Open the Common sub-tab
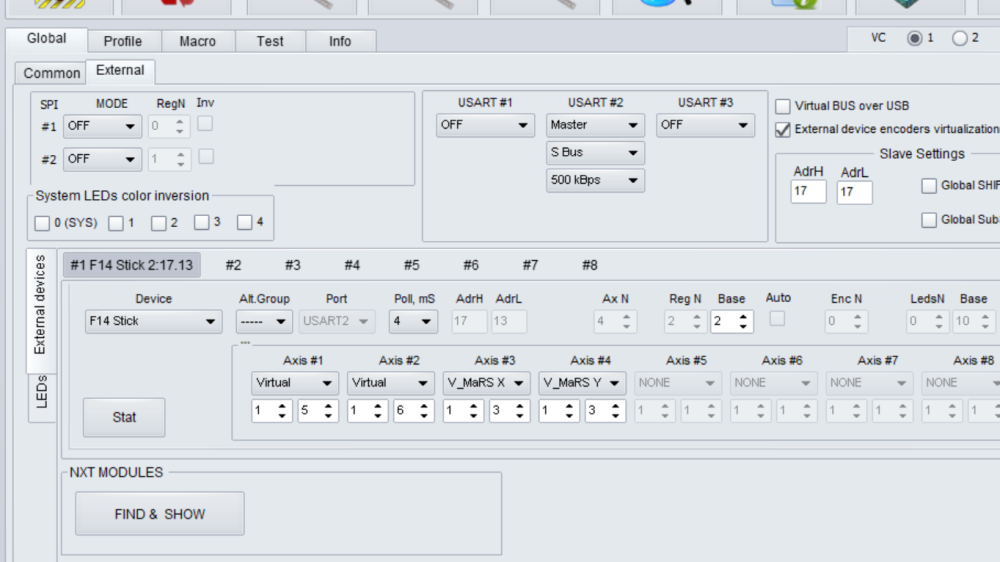1000x562 pixels. coord(51,73)
